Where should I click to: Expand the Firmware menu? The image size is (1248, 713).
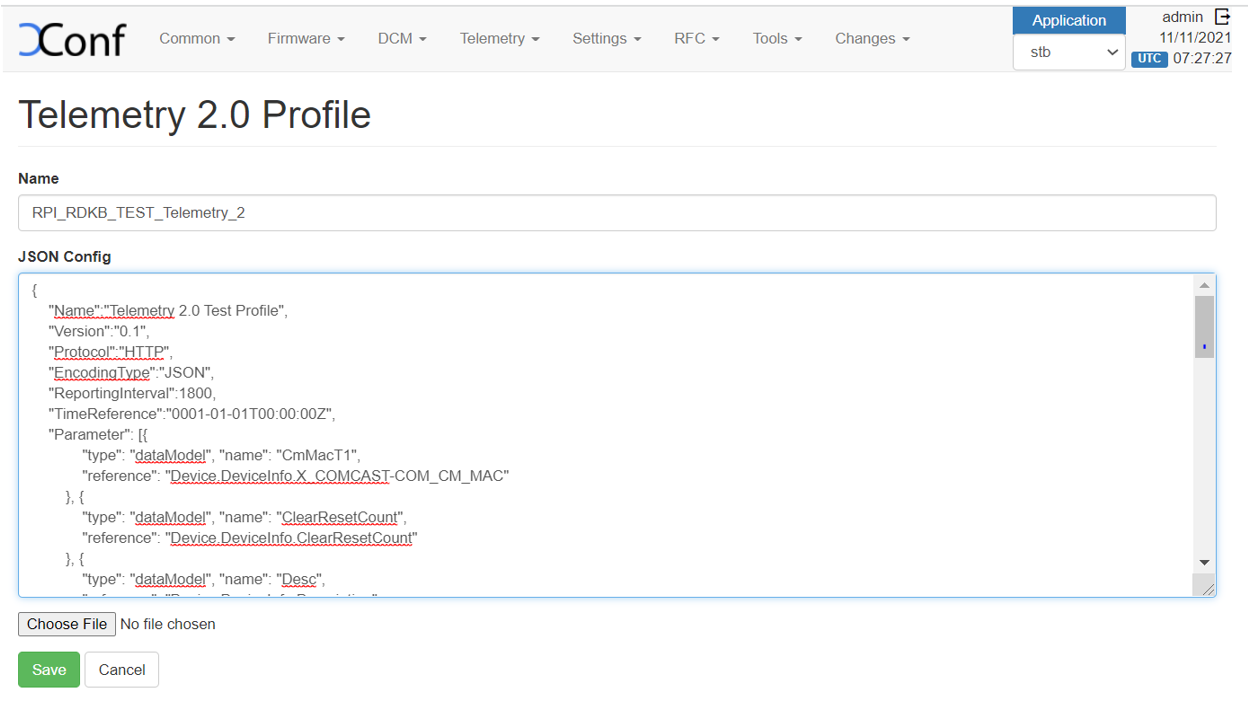(306, 39)
